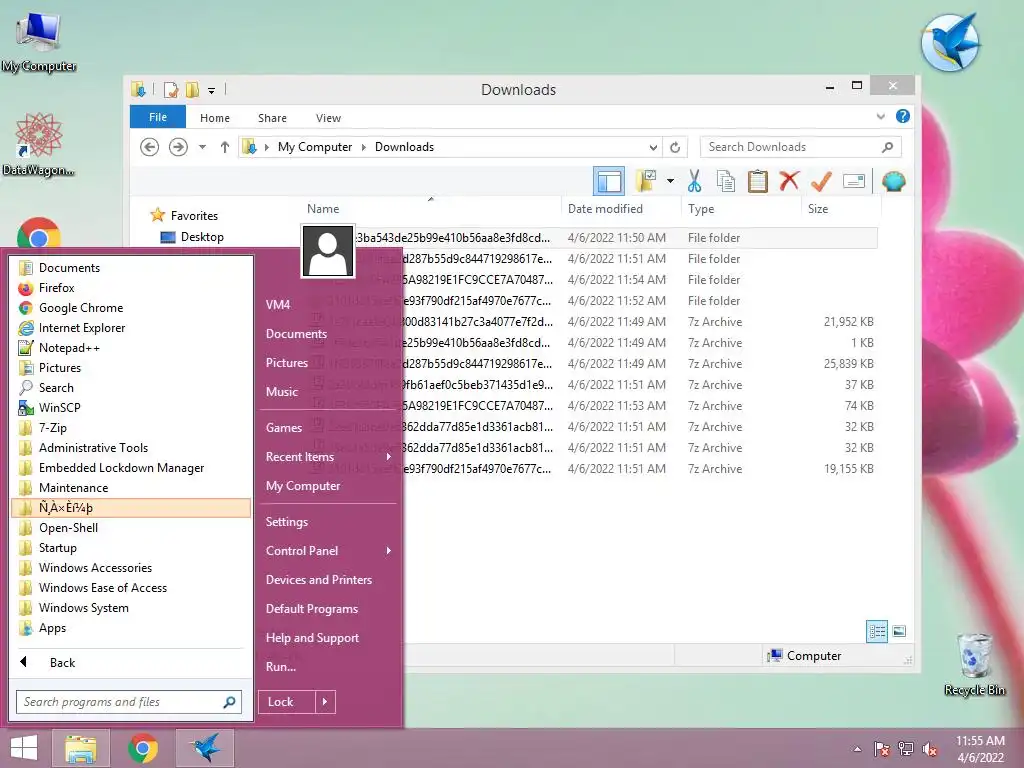
Task: Click the start menu search magnifier icon
Action: tap(229, 702)
